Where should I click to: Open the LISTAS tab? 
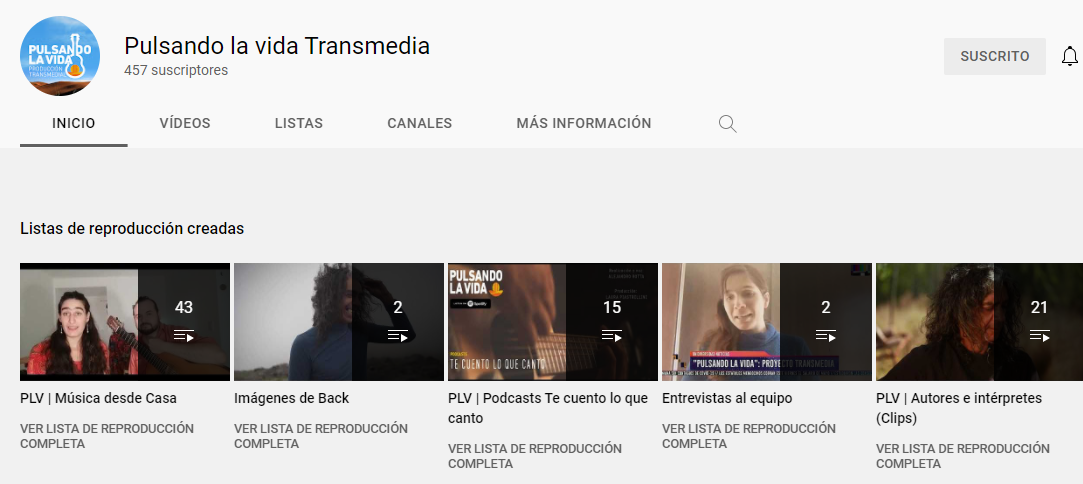tap(298, 124)
